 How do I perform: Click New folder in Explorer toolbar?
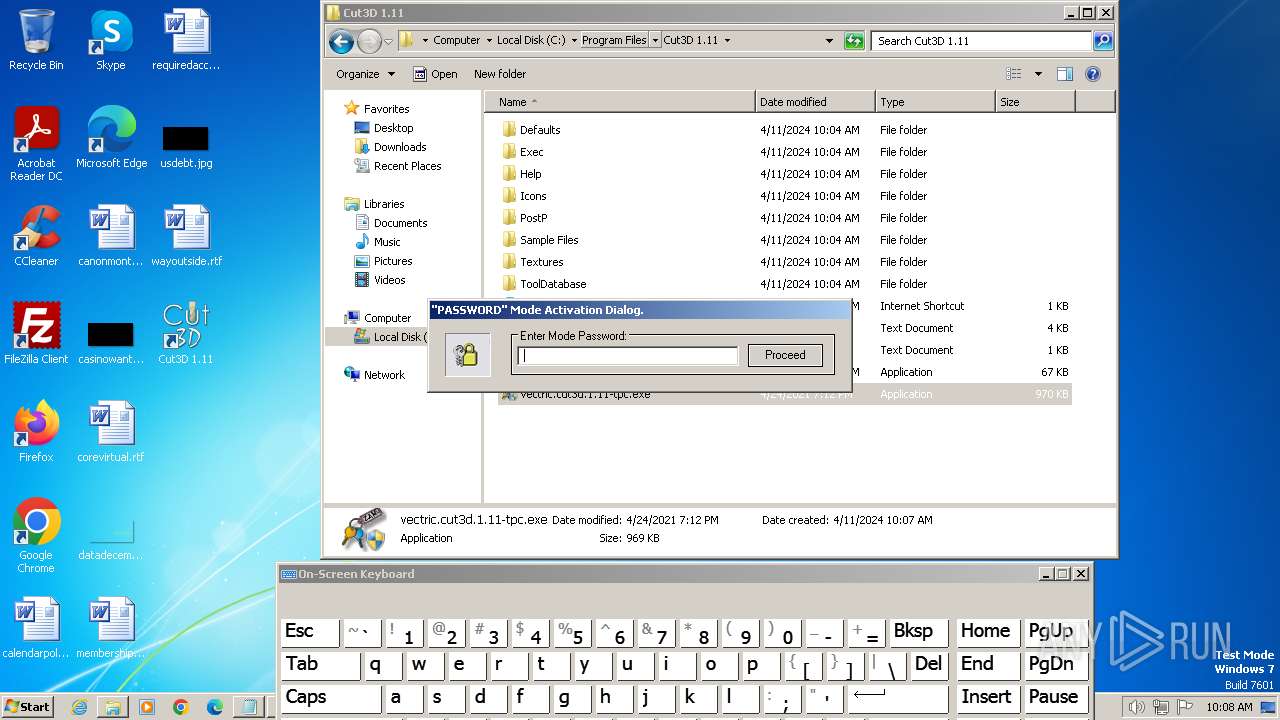point(500,74)
